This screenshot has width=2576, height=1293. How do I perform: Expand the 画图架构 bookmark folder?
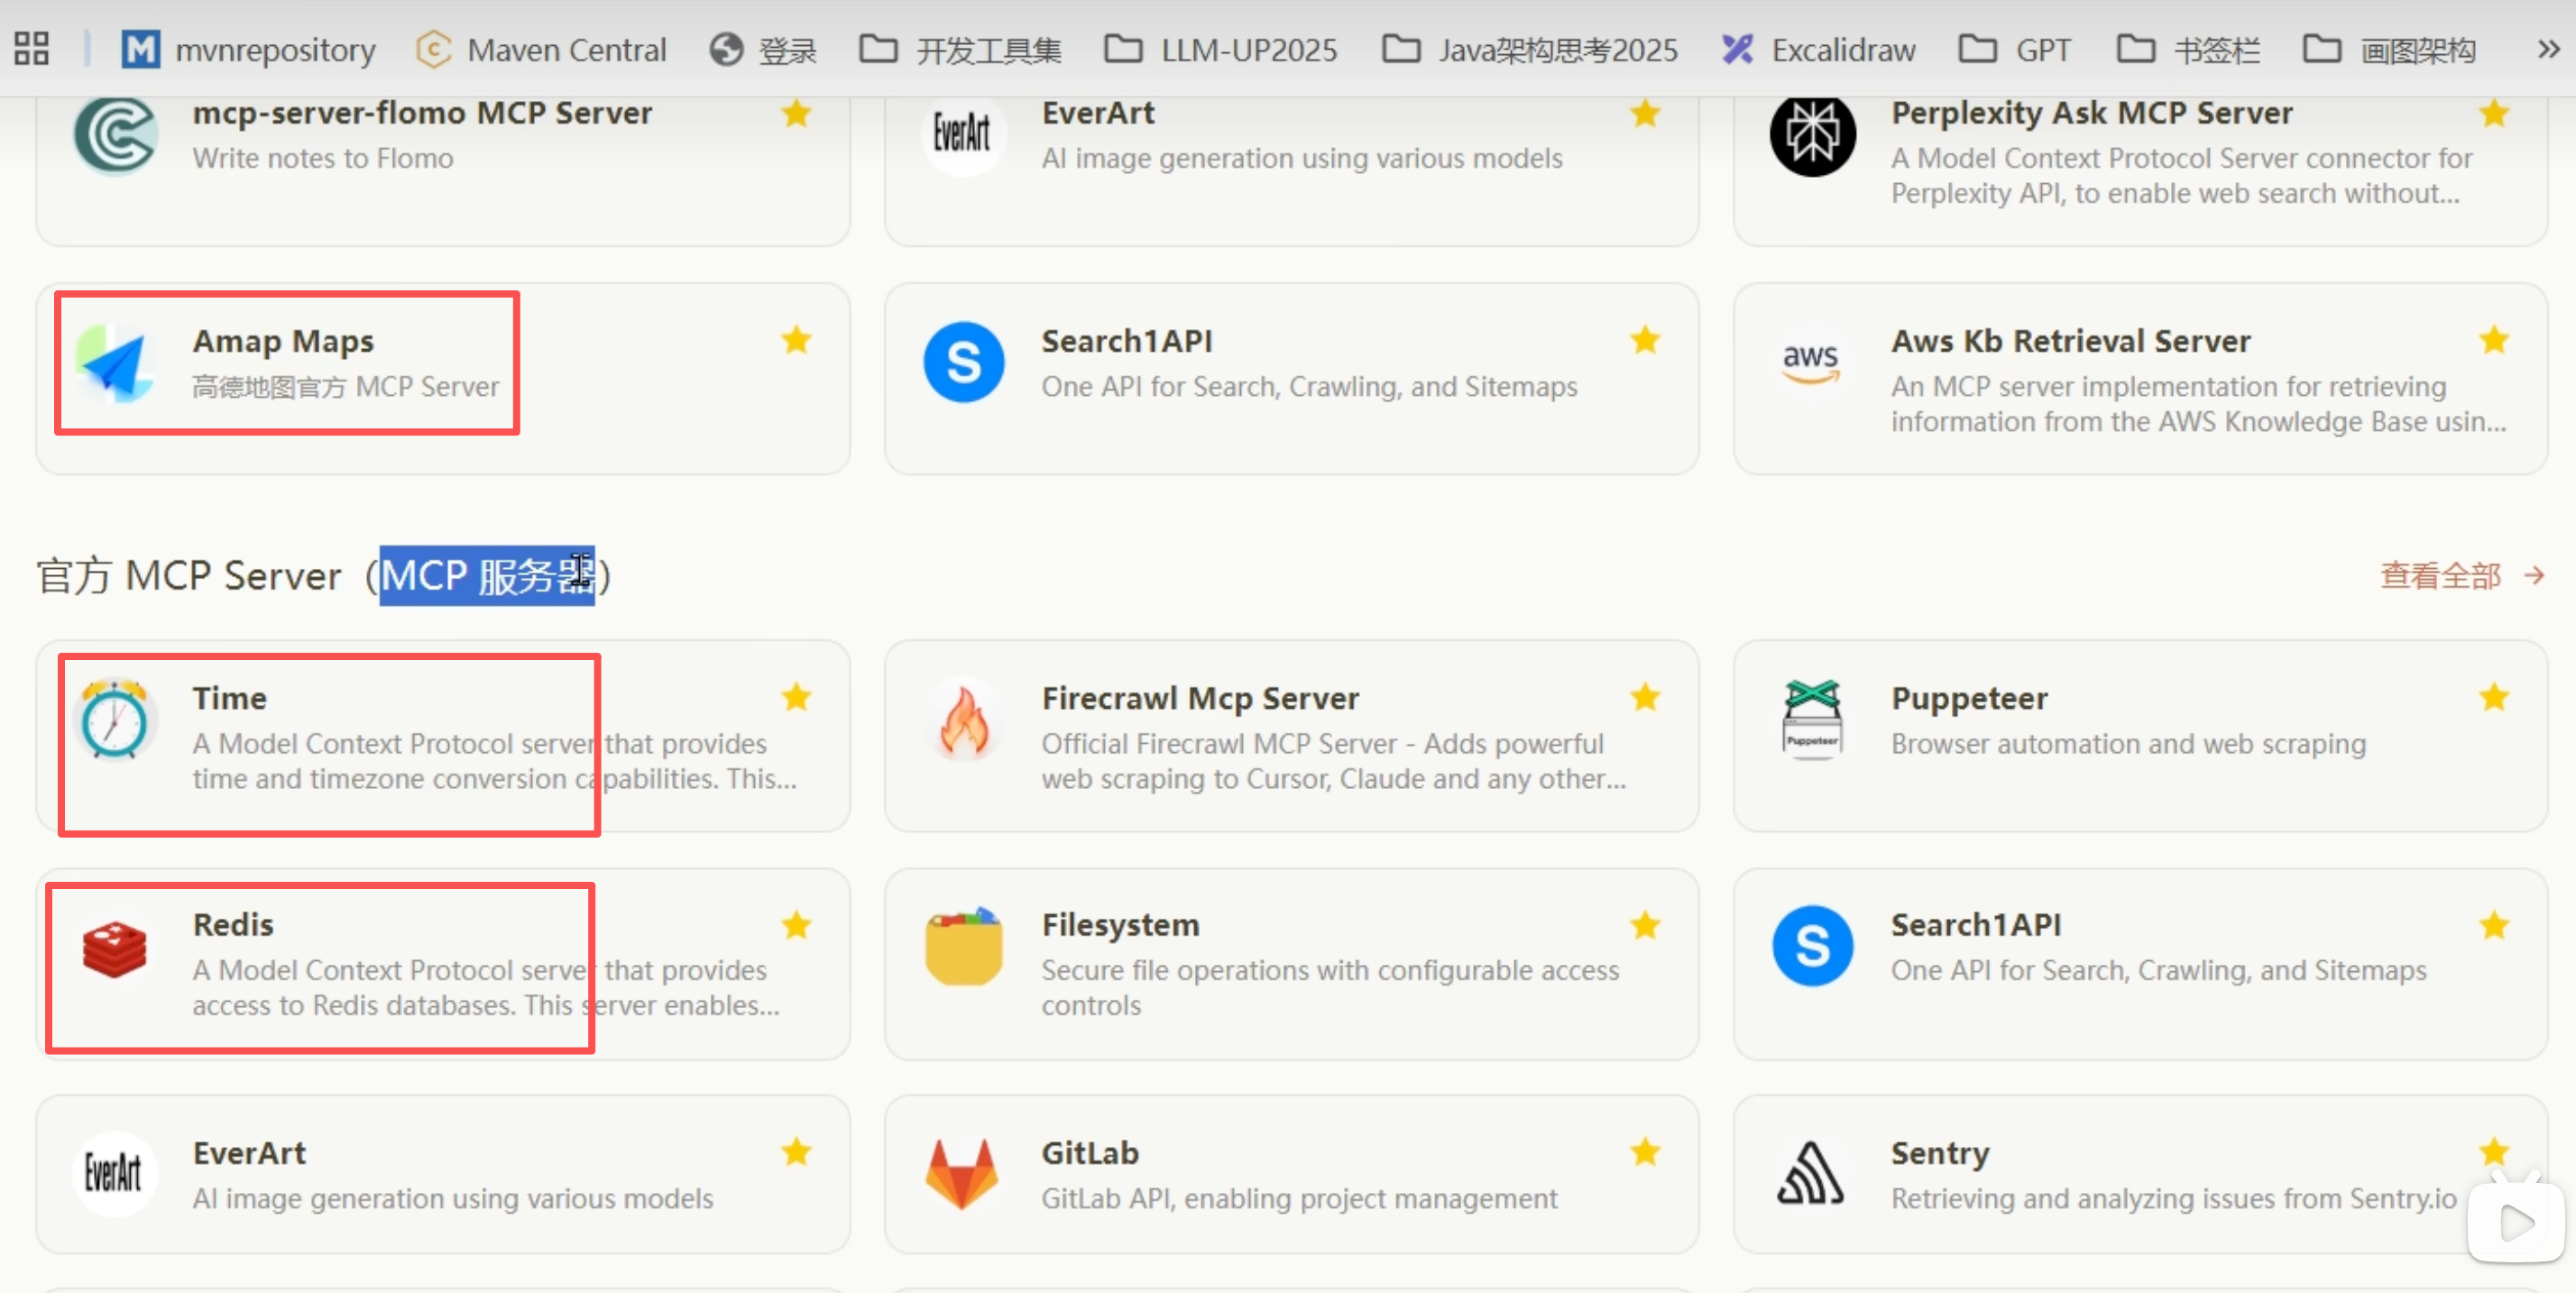coord(2389,49)
